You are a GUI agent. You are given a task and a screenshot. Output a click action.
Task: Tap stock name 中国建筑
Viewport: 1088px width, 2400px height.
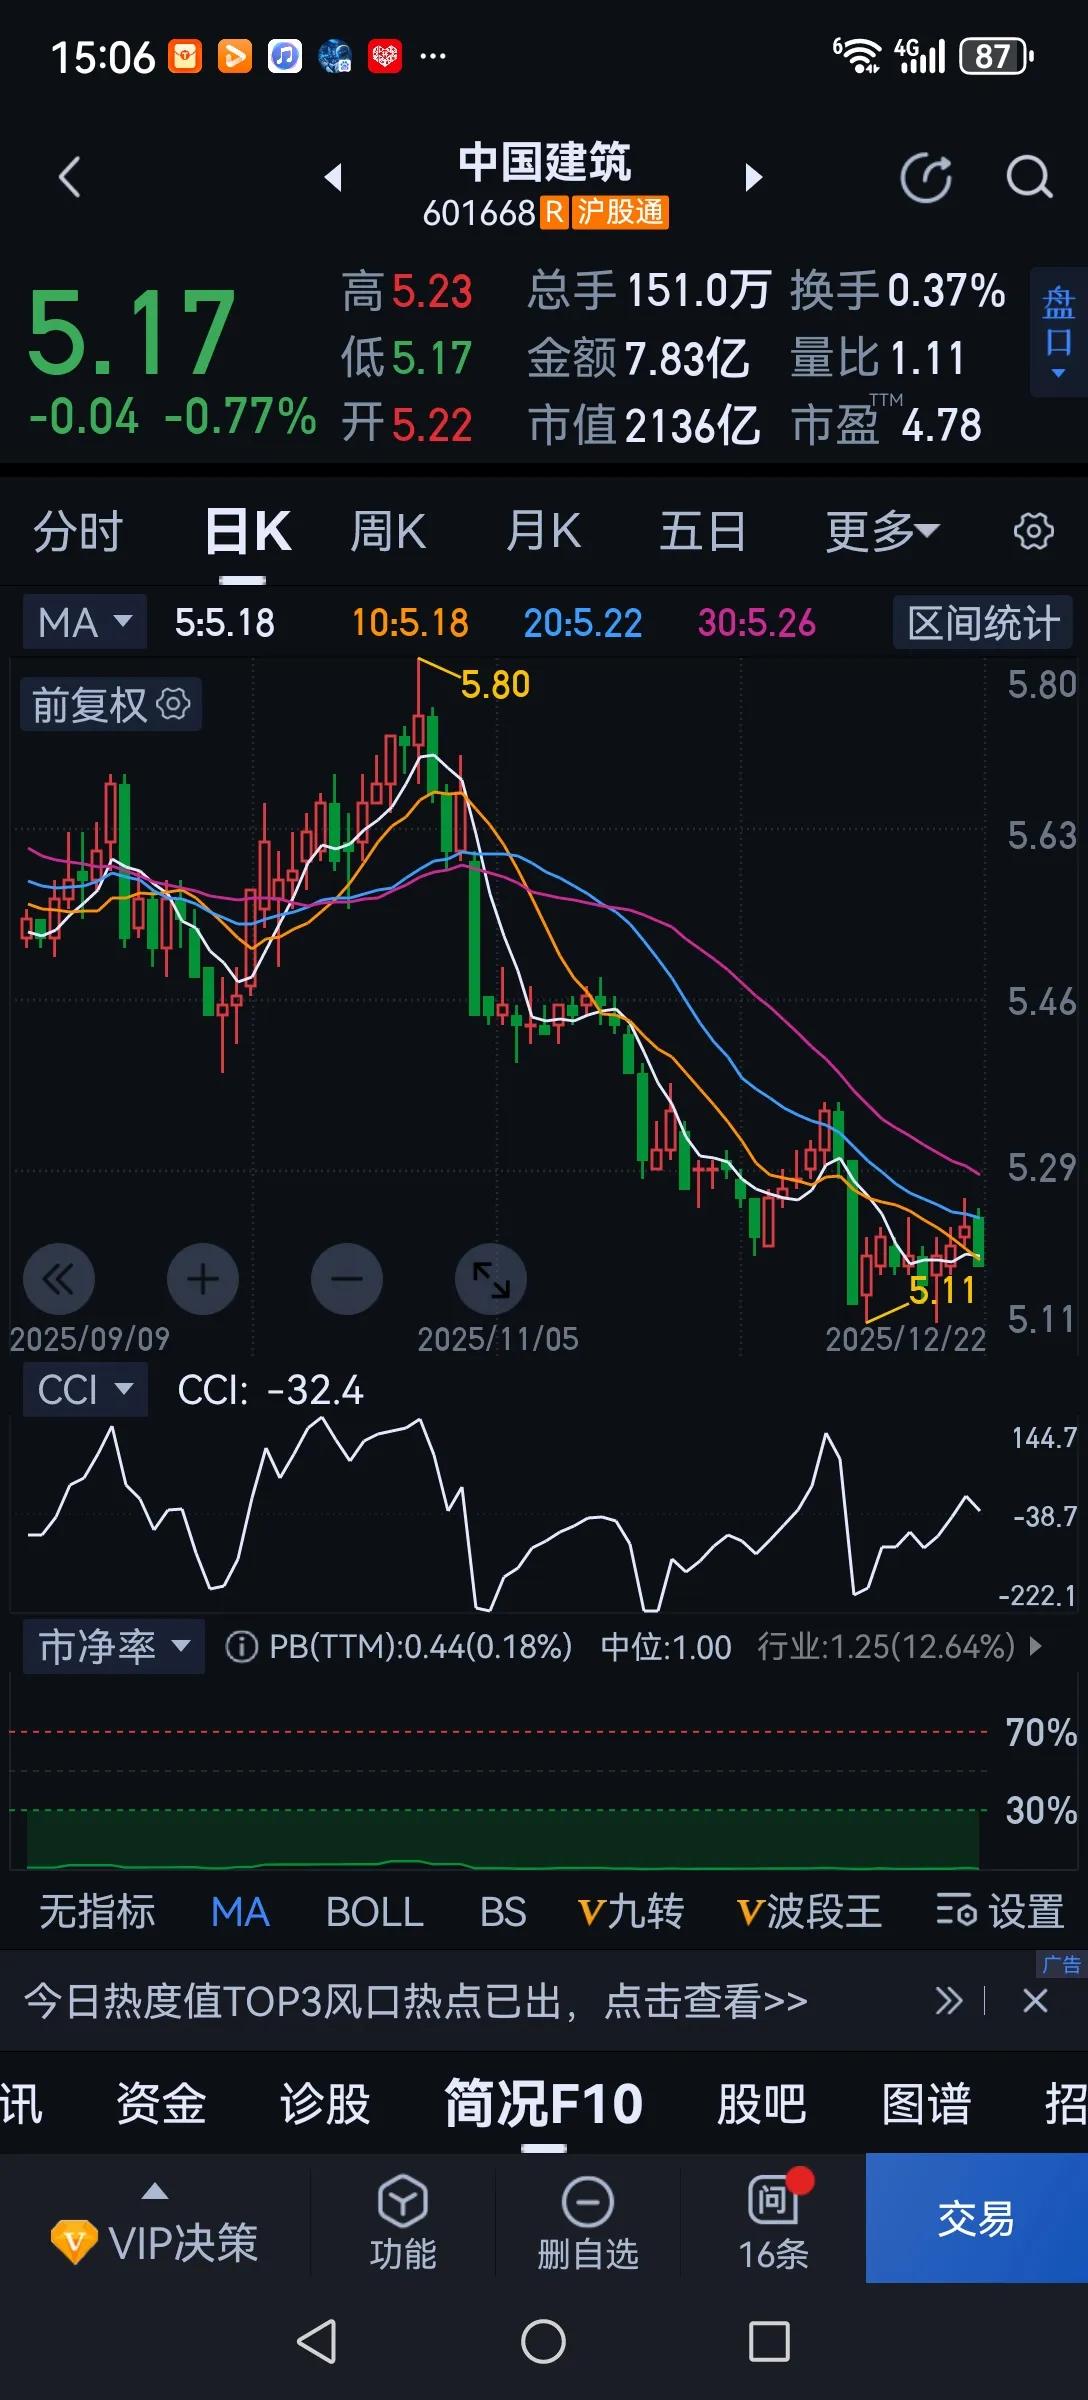544,161
